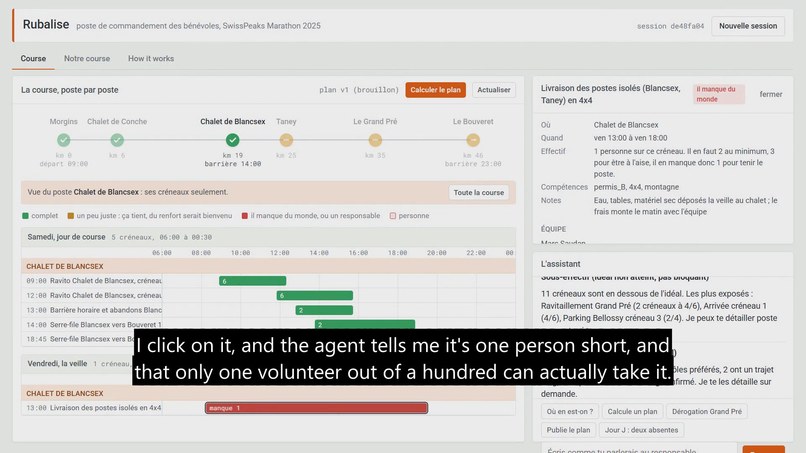This screenshot has height=453, width=806.
Task: Click the Quand value ven 13:00 à ven 18:00
Action: (630, 138)
